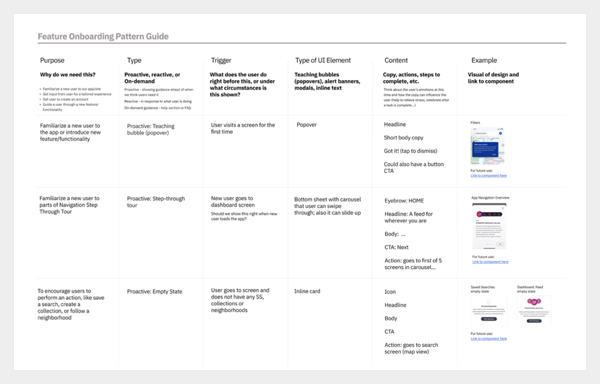Click 'New user goes to dashboard screen' cell
This screenshot has height=384, width=600.
pos(233,202)
